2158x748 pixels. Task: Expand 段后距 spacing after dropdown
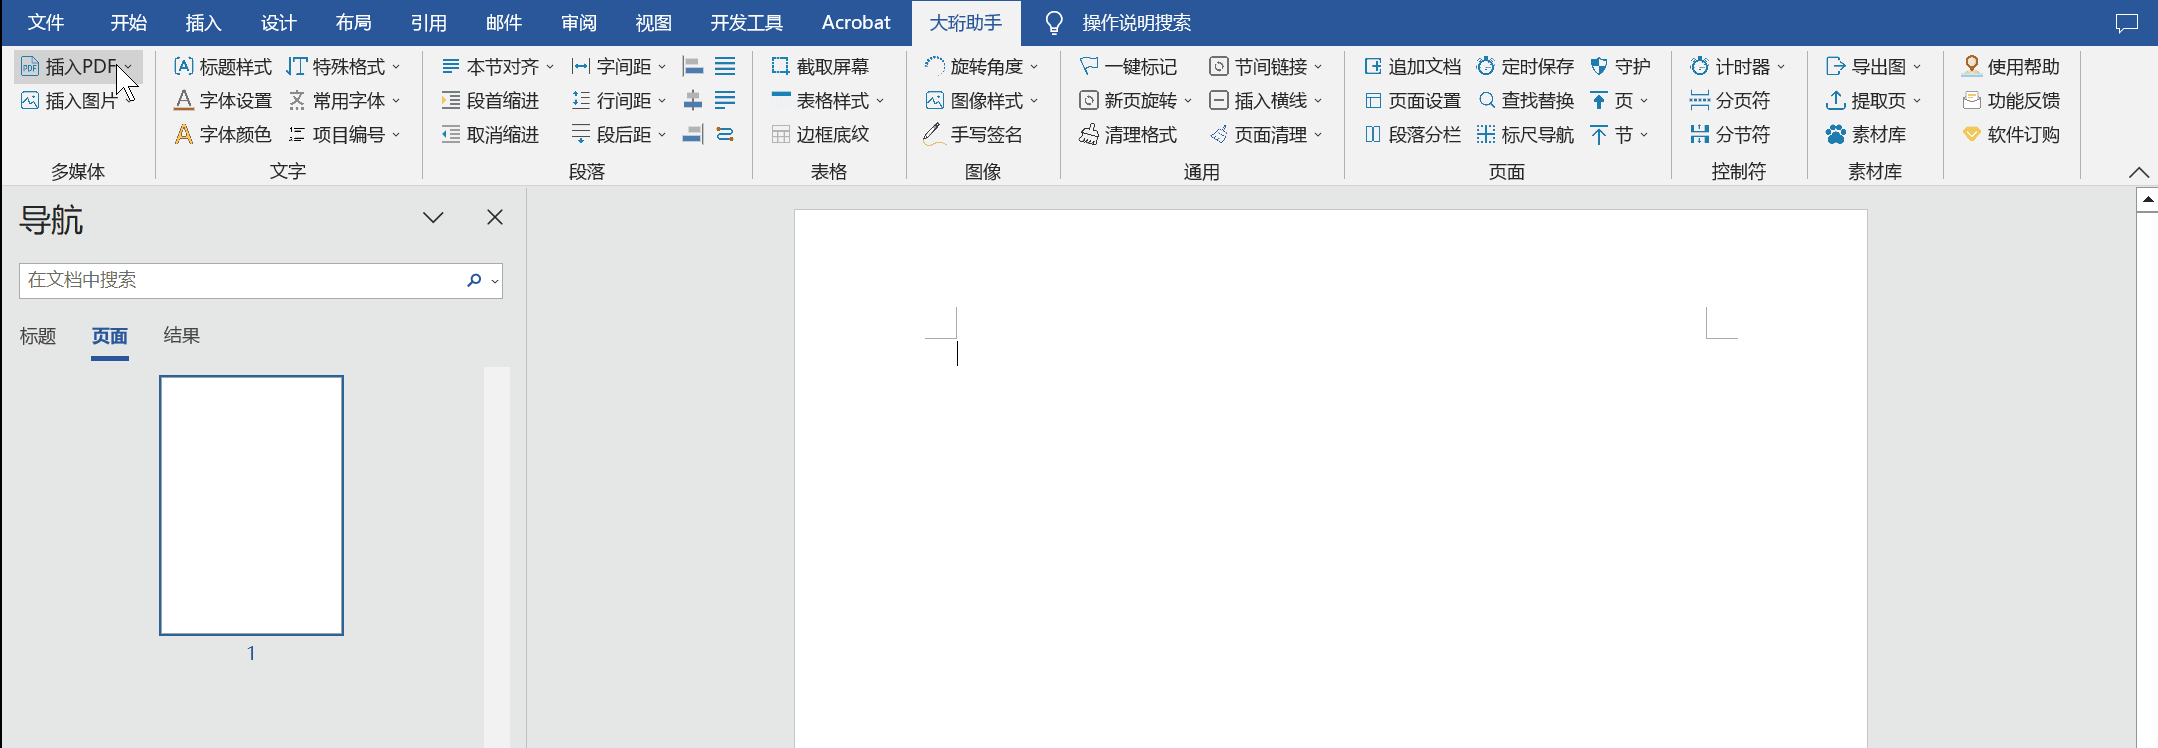click(x=662, y=136)
